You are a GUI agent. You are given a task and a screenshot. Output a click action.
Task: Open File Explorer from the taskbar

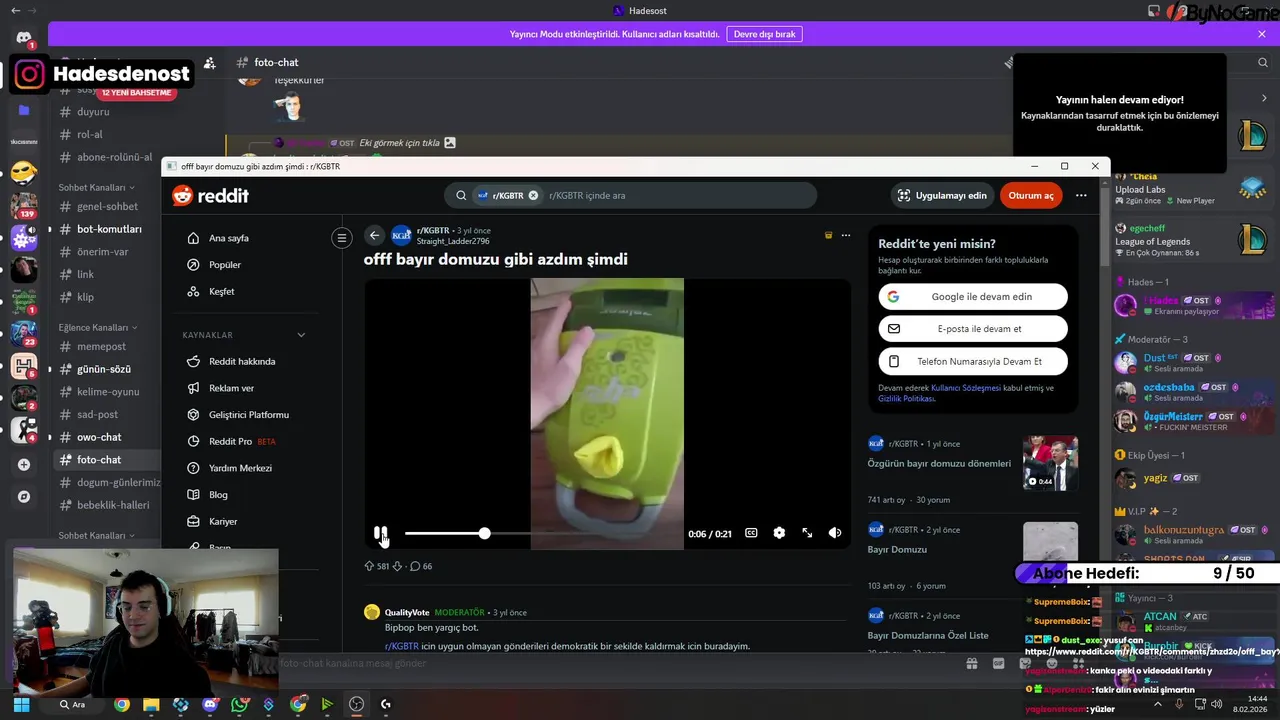click(151, 704)
